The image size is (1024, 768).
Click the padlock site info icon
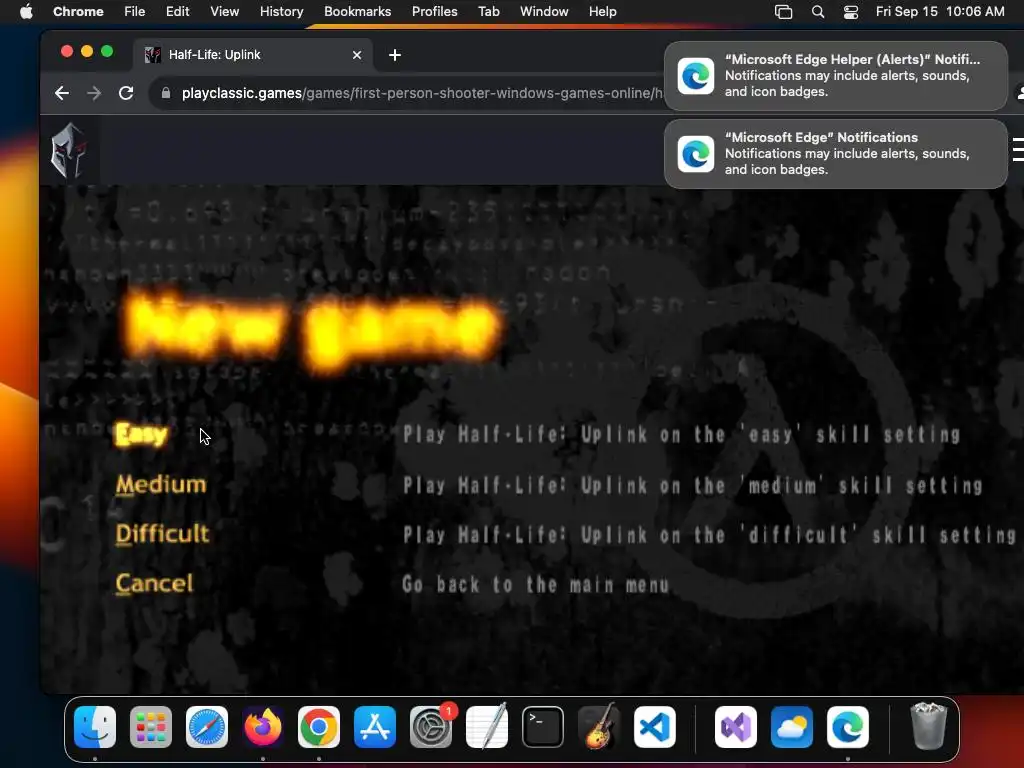coord(166,93)
